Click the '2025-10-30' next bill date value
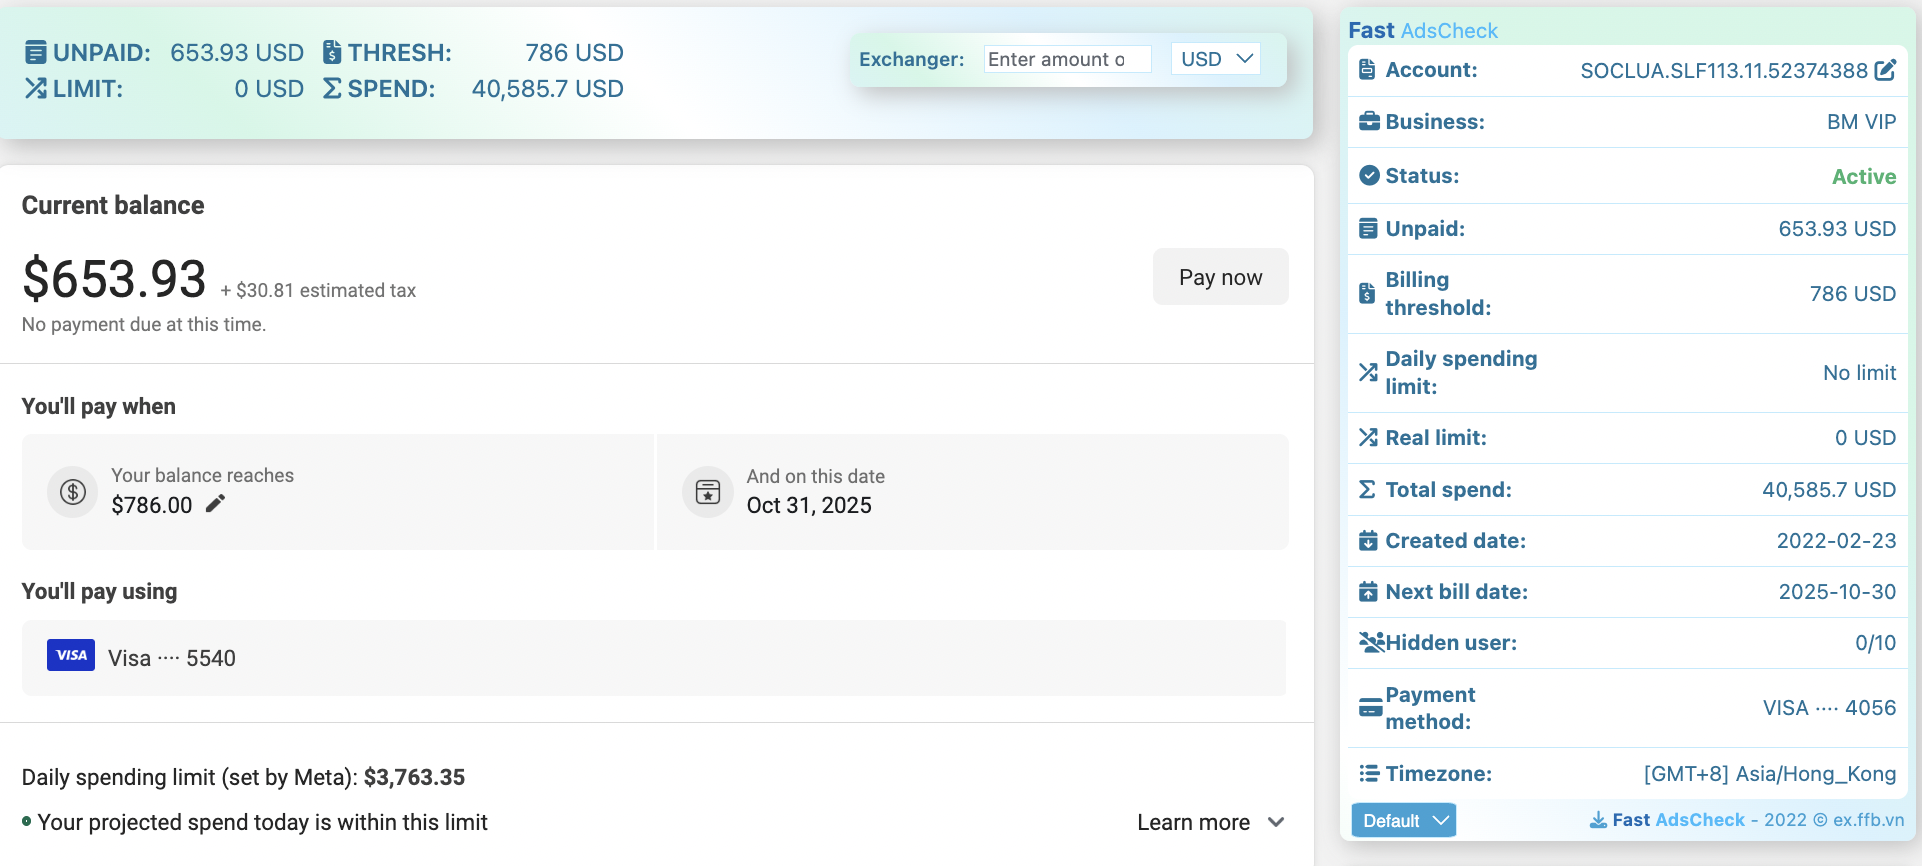Image resolution: width=1922 pixels, height=866 pixels. [1837, 592]
